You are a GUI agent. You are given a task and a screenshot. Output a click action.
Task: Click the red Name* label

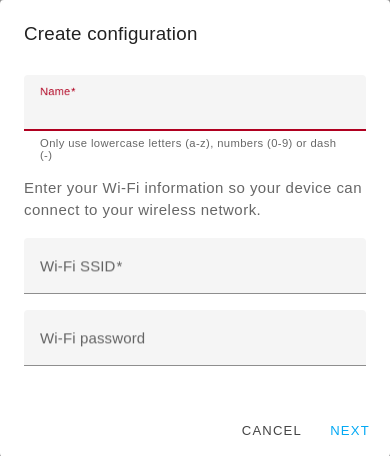click(58, 91)
